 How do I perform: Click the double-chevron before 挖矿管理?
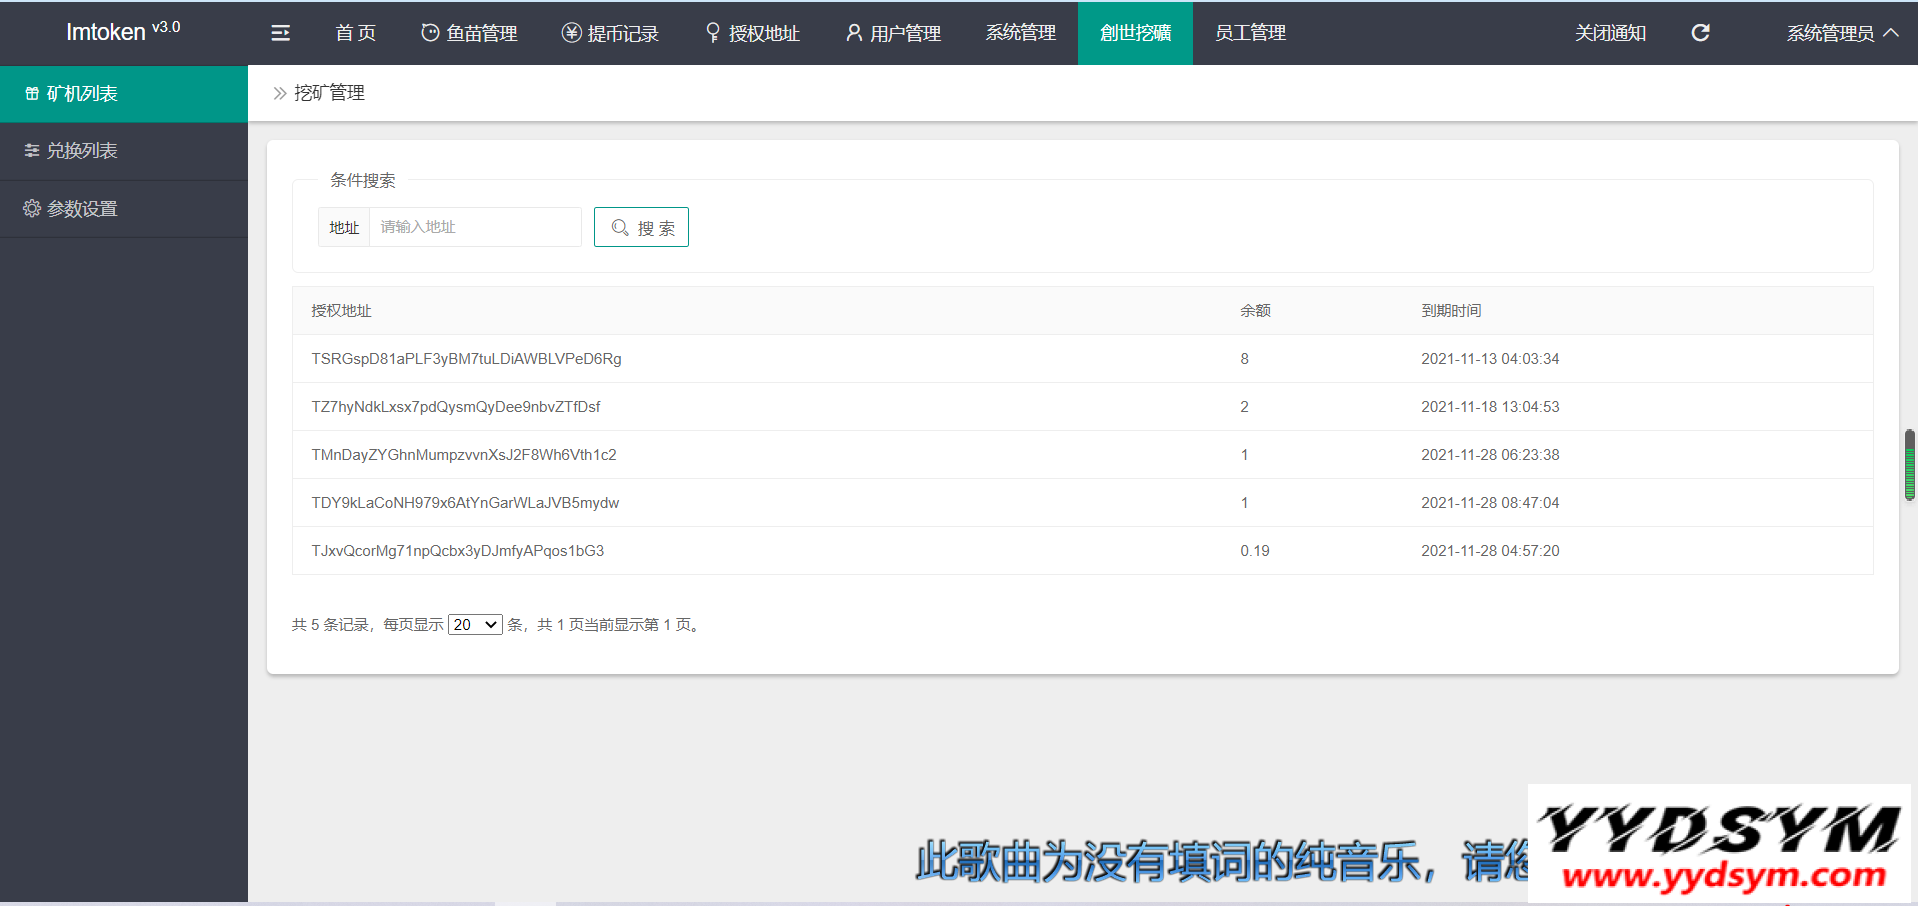click(x=280, y=93)
